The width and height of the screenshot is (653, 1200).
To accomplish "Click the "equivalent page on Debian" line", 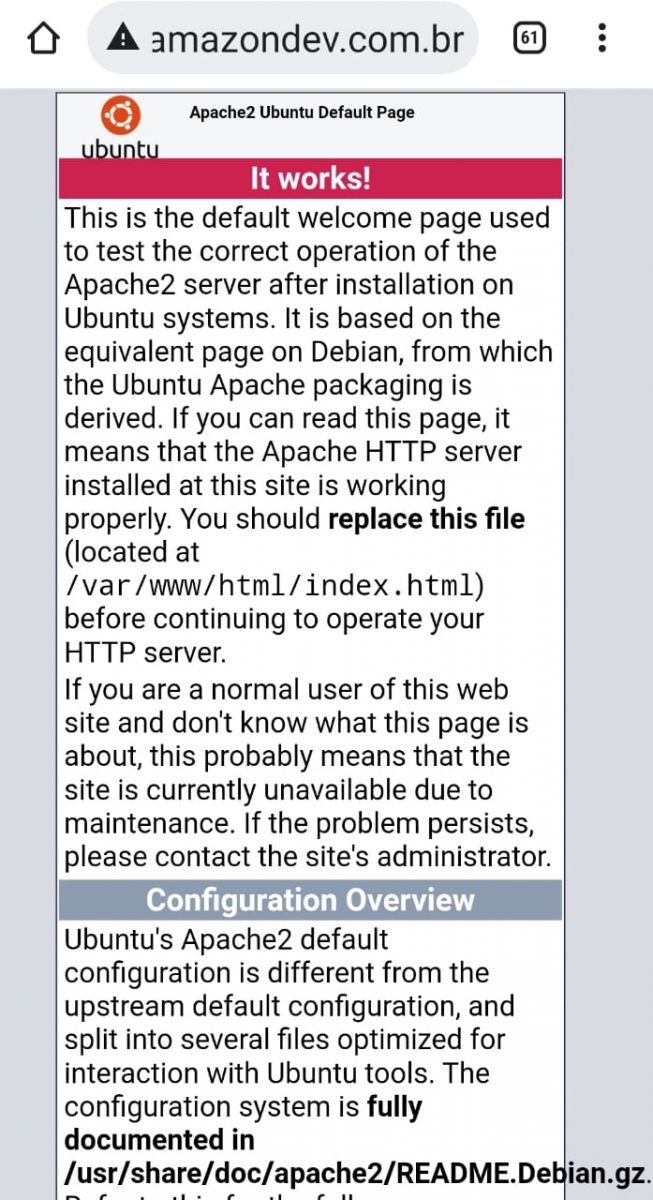I will 307,352.
